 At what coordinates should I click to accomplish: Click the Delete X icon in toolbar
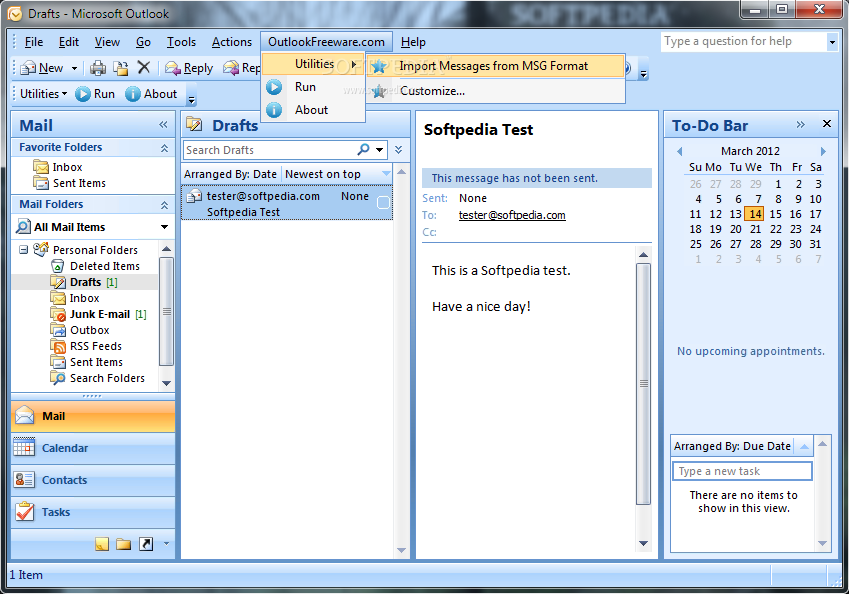point(143,67)
